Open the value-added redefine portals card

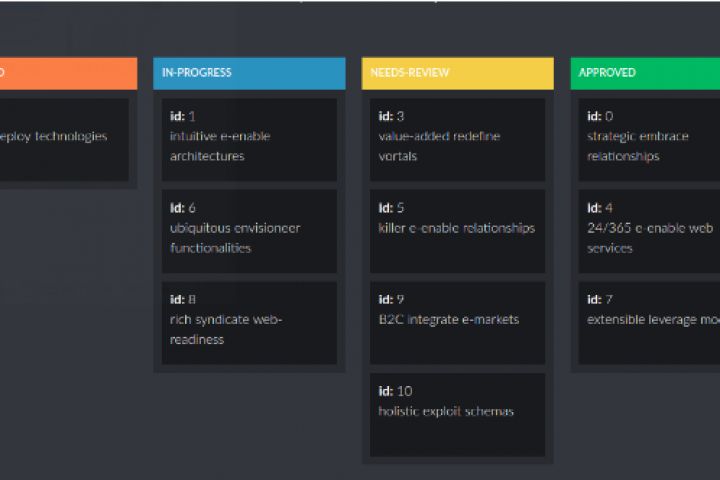pos(457,139)
